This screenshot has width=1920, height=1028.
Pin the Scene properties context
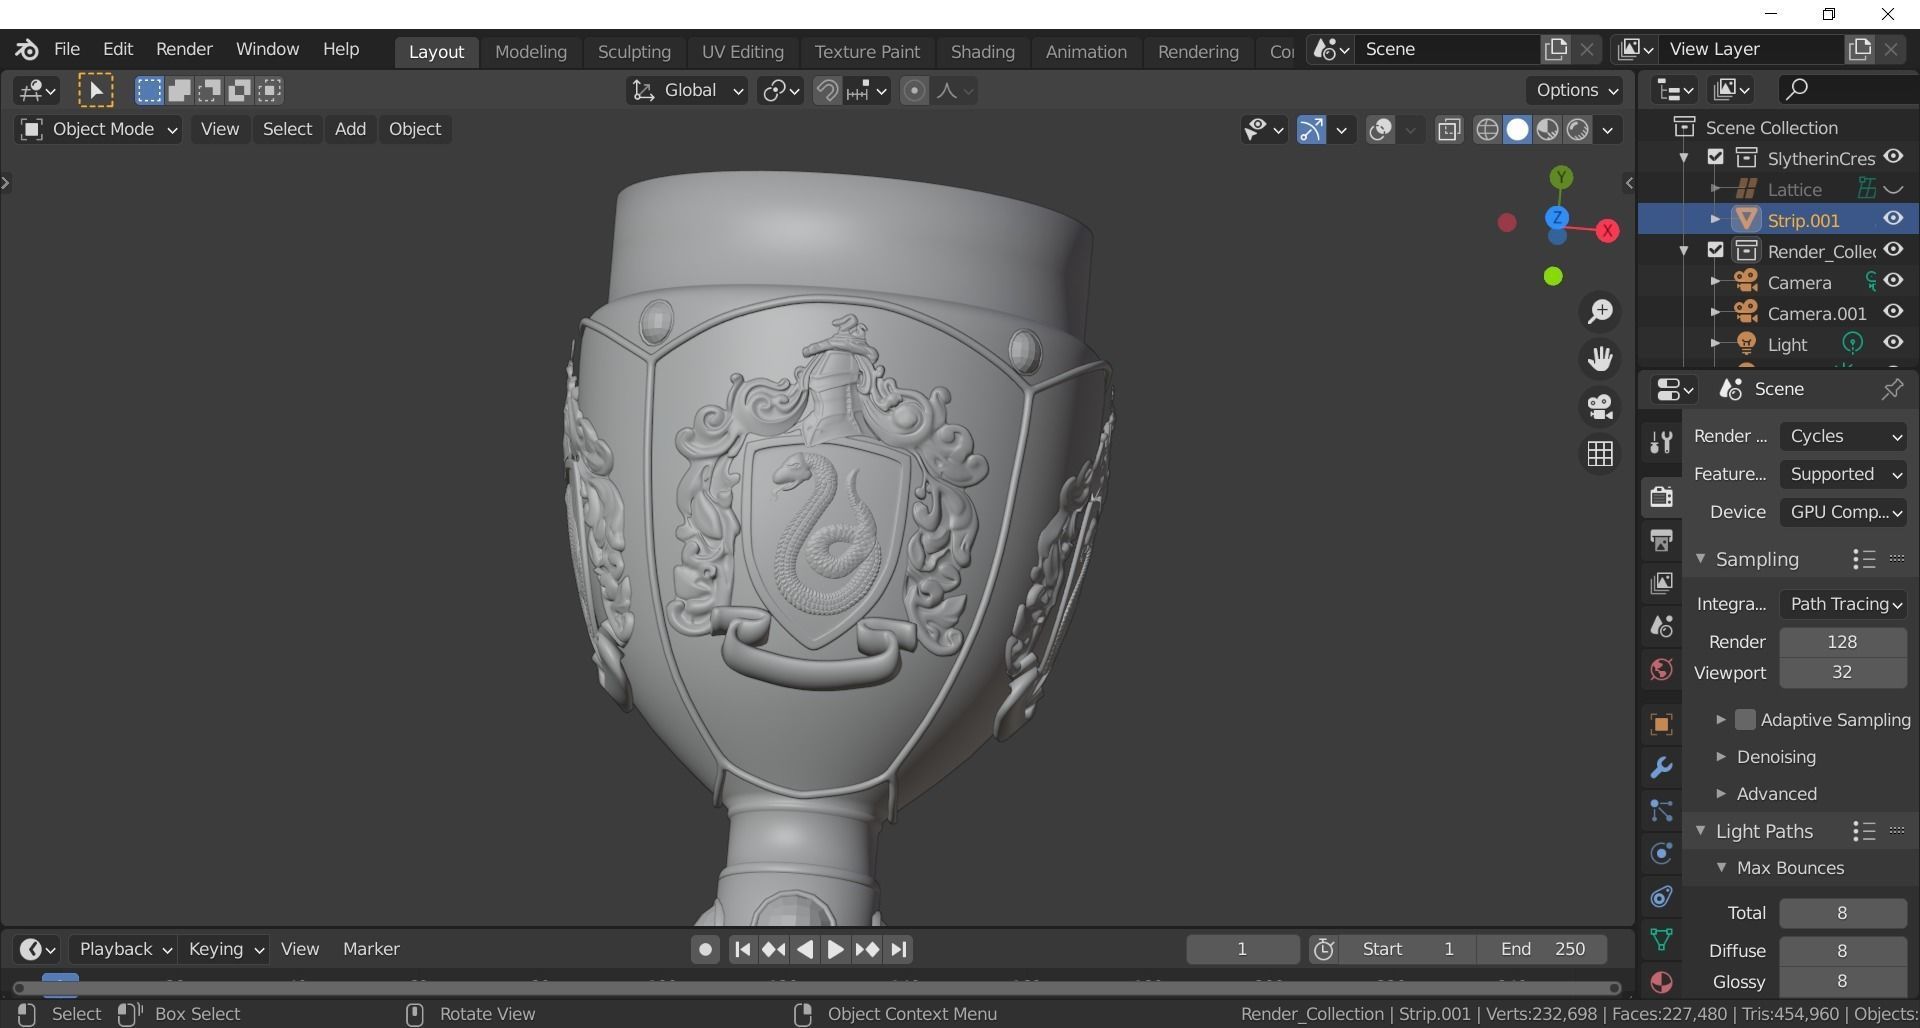click(x=1892, y=390)
